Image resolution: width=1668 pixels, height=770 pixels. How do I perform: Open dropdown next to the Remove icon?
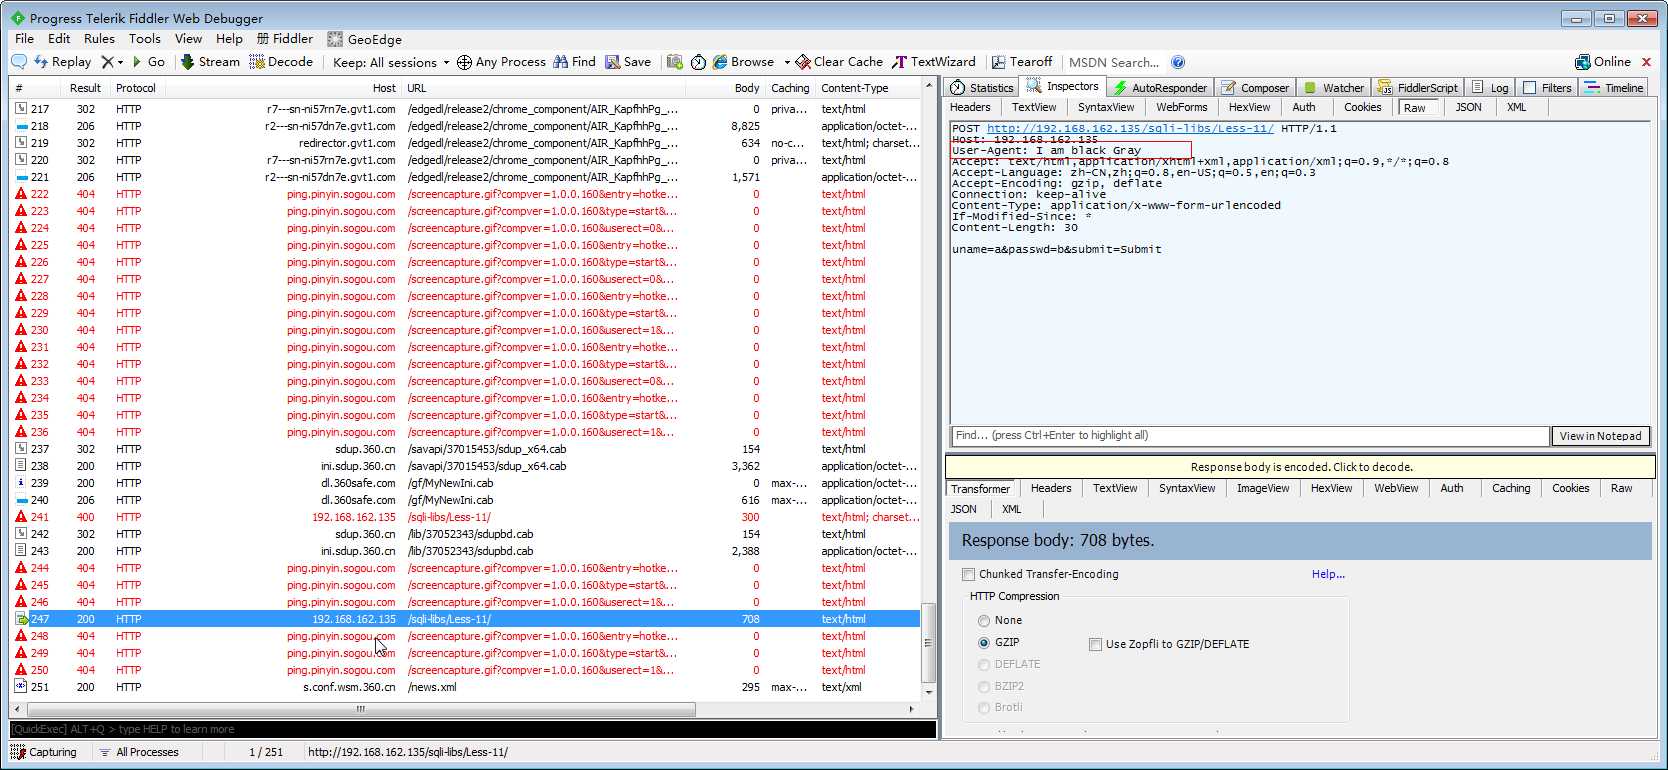(121, 62)
